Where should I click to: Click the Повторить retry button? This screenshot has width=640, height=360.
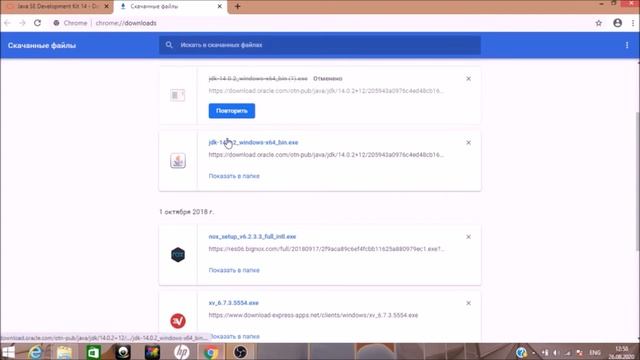point(232,111)
